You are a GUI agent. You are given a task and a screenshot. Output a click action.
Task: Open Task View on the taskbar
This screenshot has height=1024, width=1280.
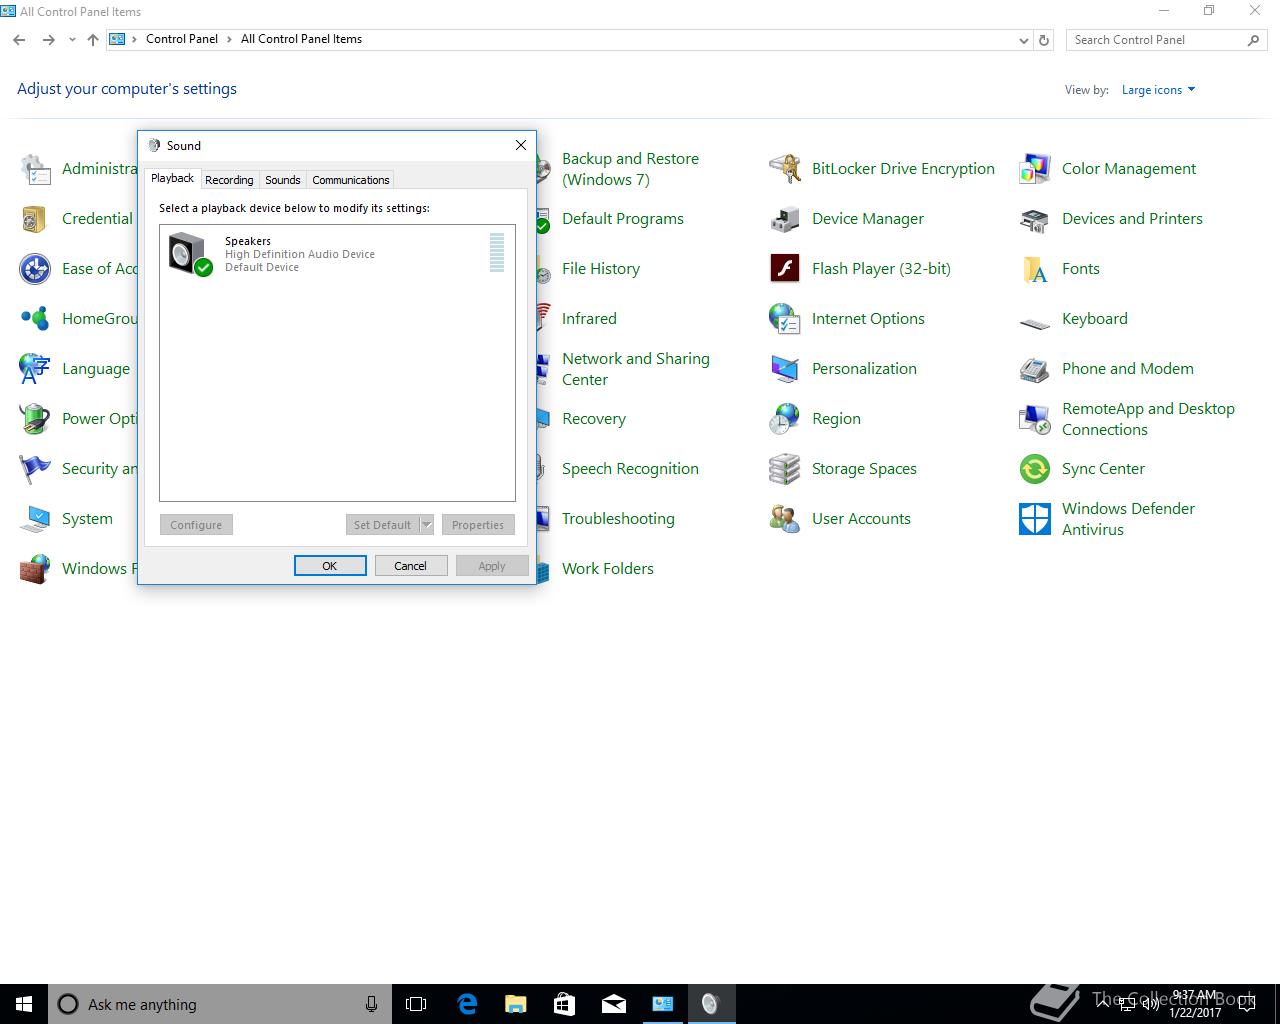pos(416,1004)
